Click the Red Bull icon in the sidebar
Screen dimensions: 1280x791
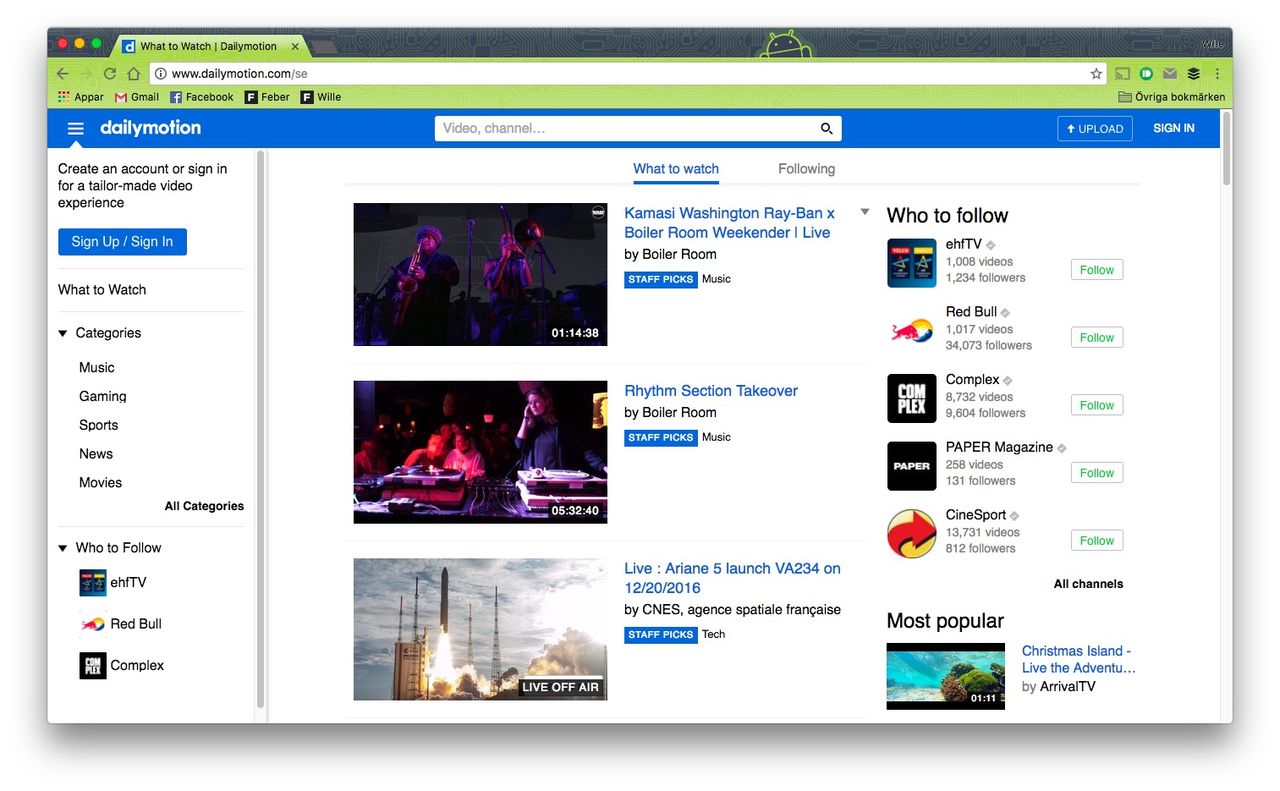click(x=93, y=624)
